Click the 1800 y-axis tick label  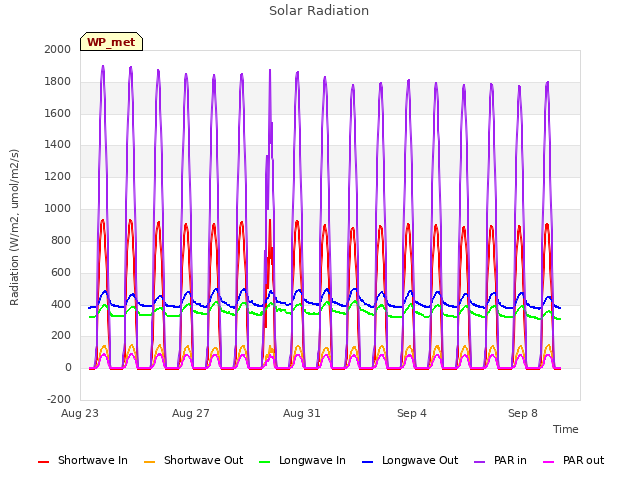coord(58,82)
